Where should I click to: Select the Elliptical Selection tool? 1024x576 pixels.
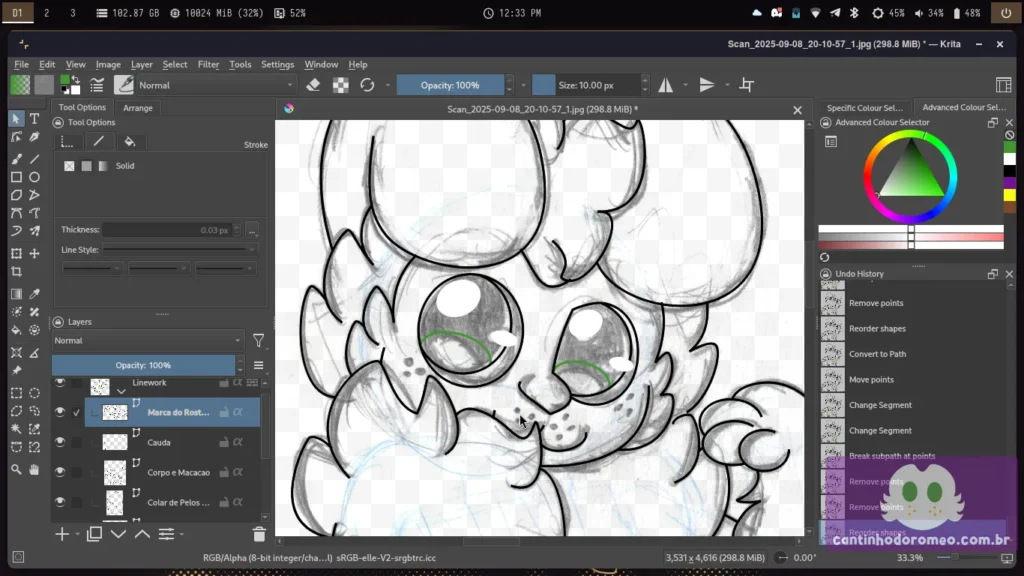pyautogui.click(x=35, y=393)
